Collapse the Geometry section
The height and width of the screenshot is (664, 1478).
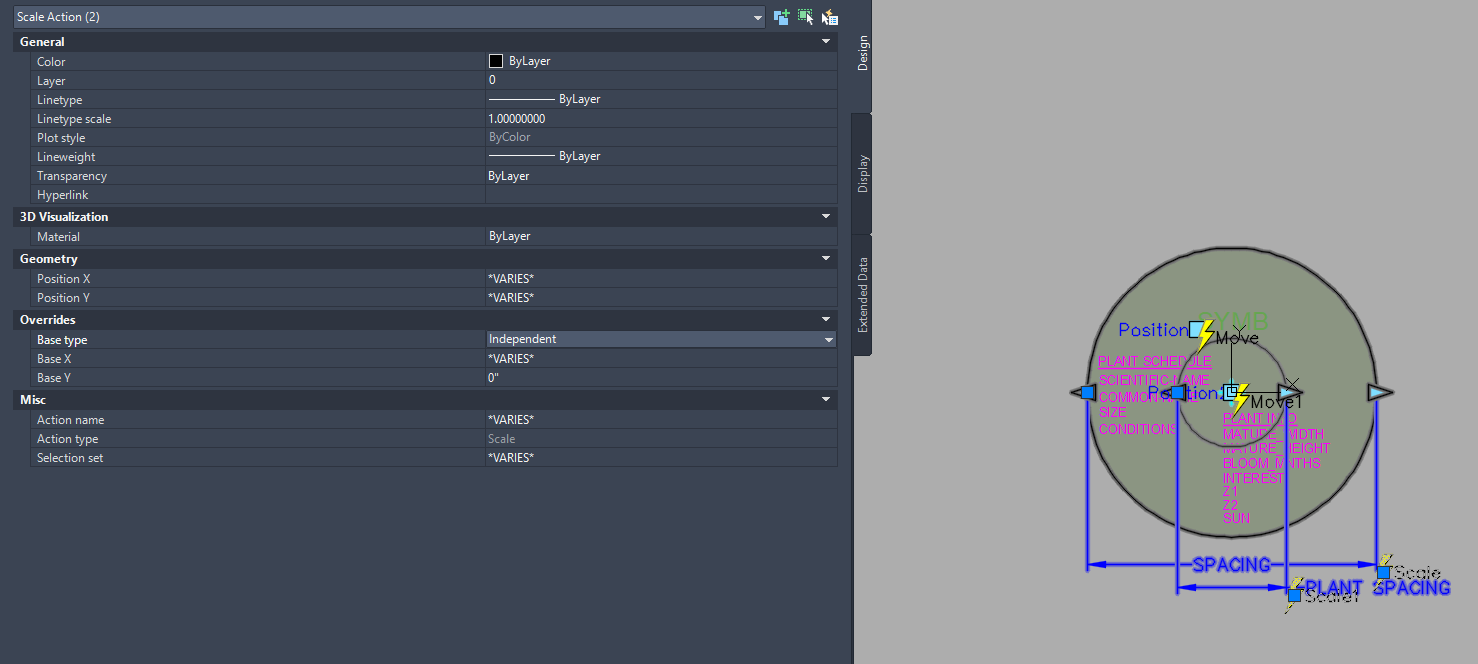(x=826, y=258)
